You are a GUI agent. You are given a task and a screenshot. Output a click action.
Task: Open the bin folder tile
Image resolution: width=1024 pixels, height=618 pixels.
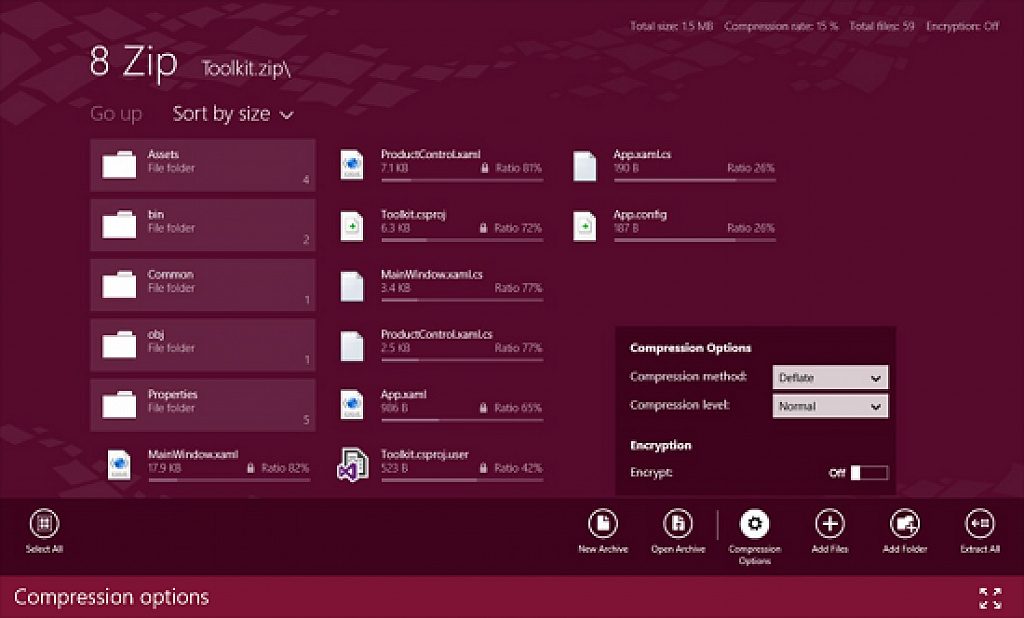202,225
